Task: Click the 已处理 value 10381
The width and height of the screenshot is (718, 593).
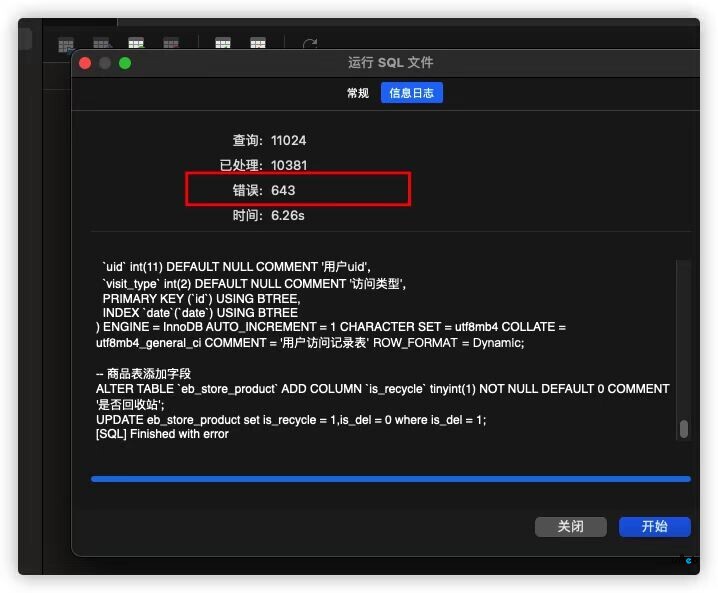Action: click(x=288, y=165)
